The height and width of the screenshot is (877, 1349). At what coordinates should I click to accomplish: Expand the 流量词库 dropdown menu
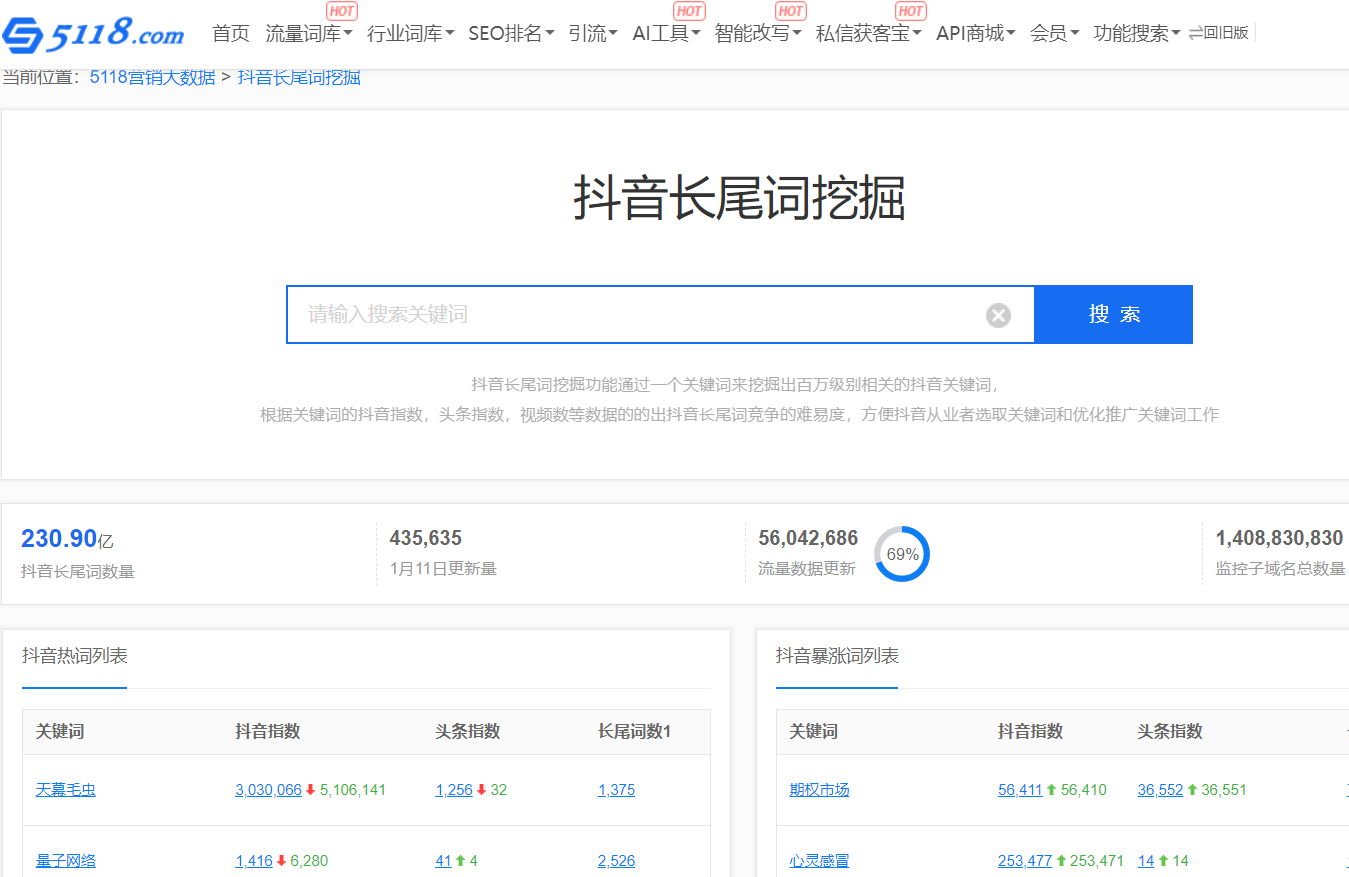click(x=309, y=33)
